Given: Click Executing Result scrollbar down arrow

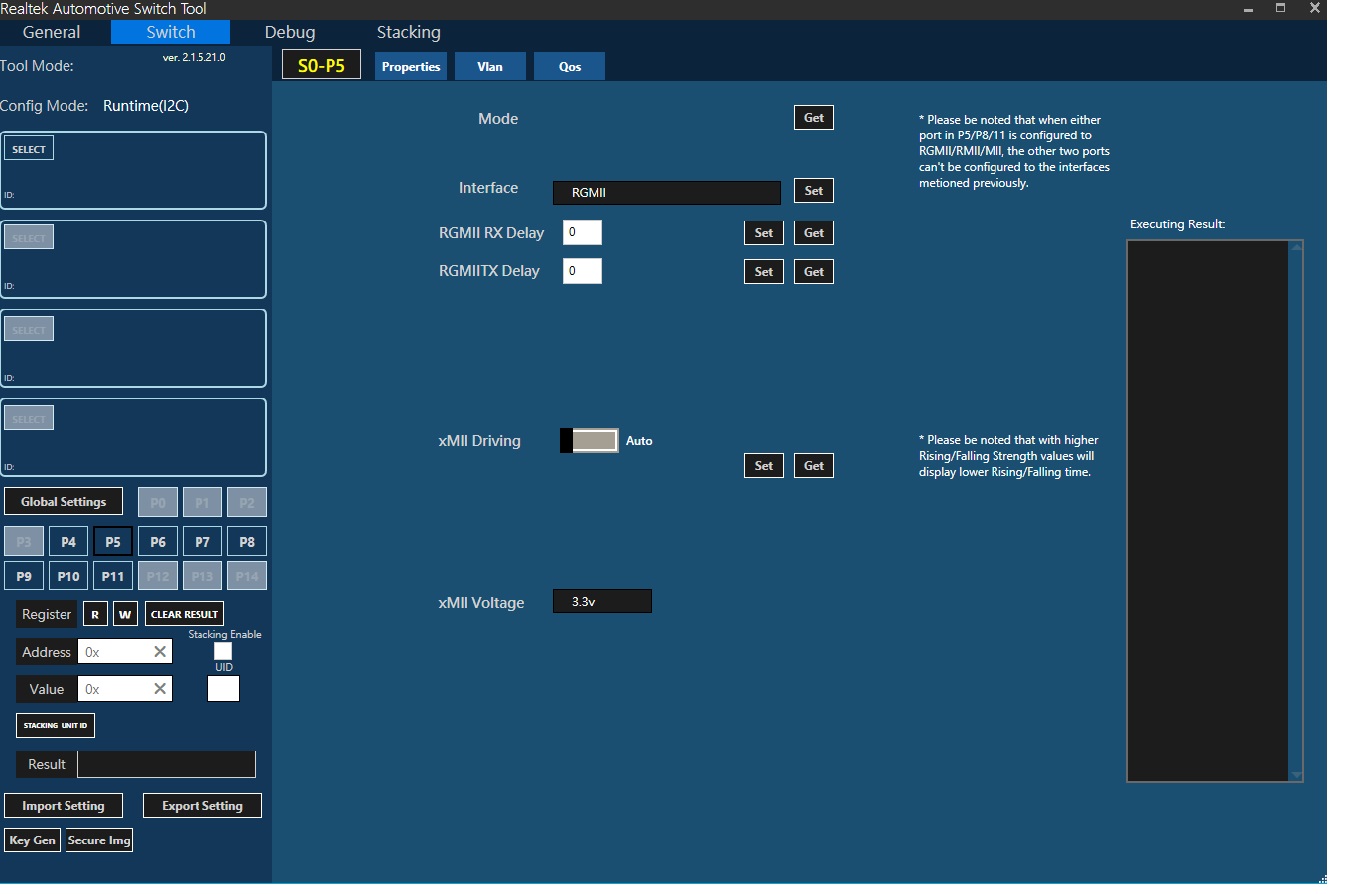Looking at the screenshot, I should [1297, 775].
